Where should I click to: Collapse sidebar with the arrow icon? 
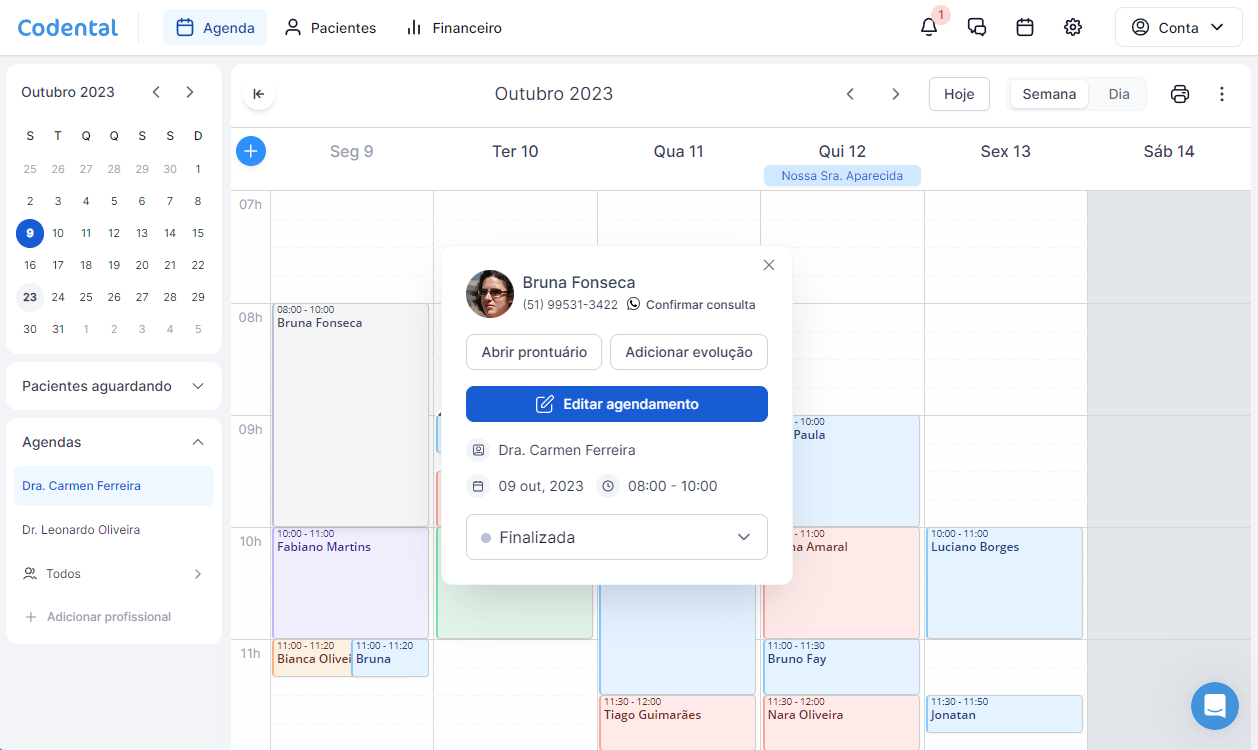258,94
